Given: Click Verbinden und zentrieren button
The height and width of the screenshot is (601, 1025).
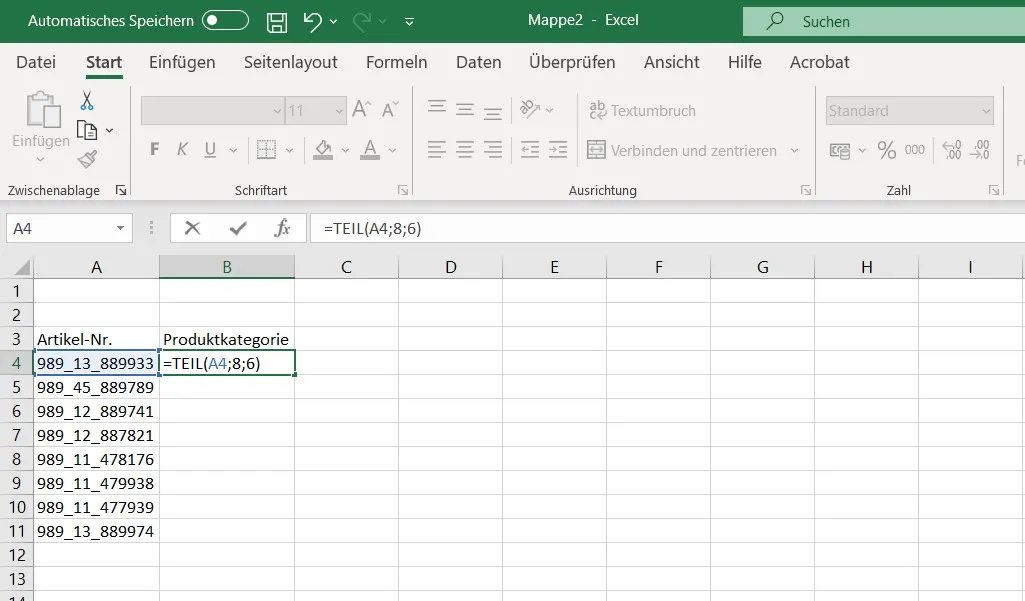Looking at the screenshot, I should click(682, 151).
